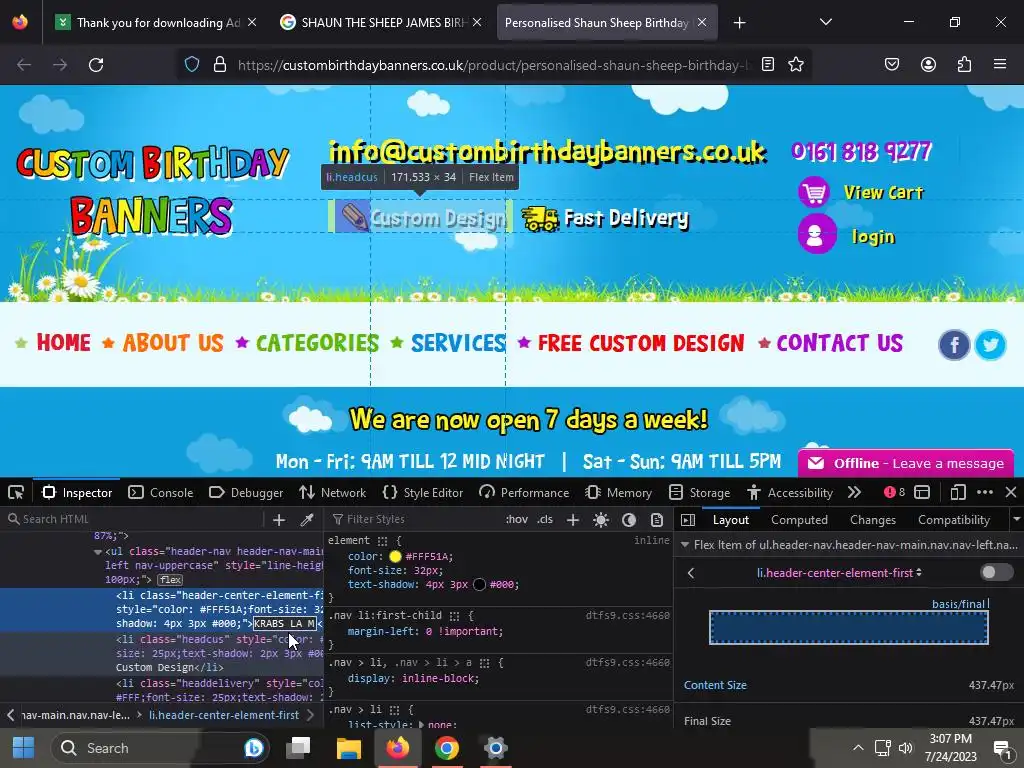Toggle flexbox overlay switch in Layout panel

[x=997, y=573]
